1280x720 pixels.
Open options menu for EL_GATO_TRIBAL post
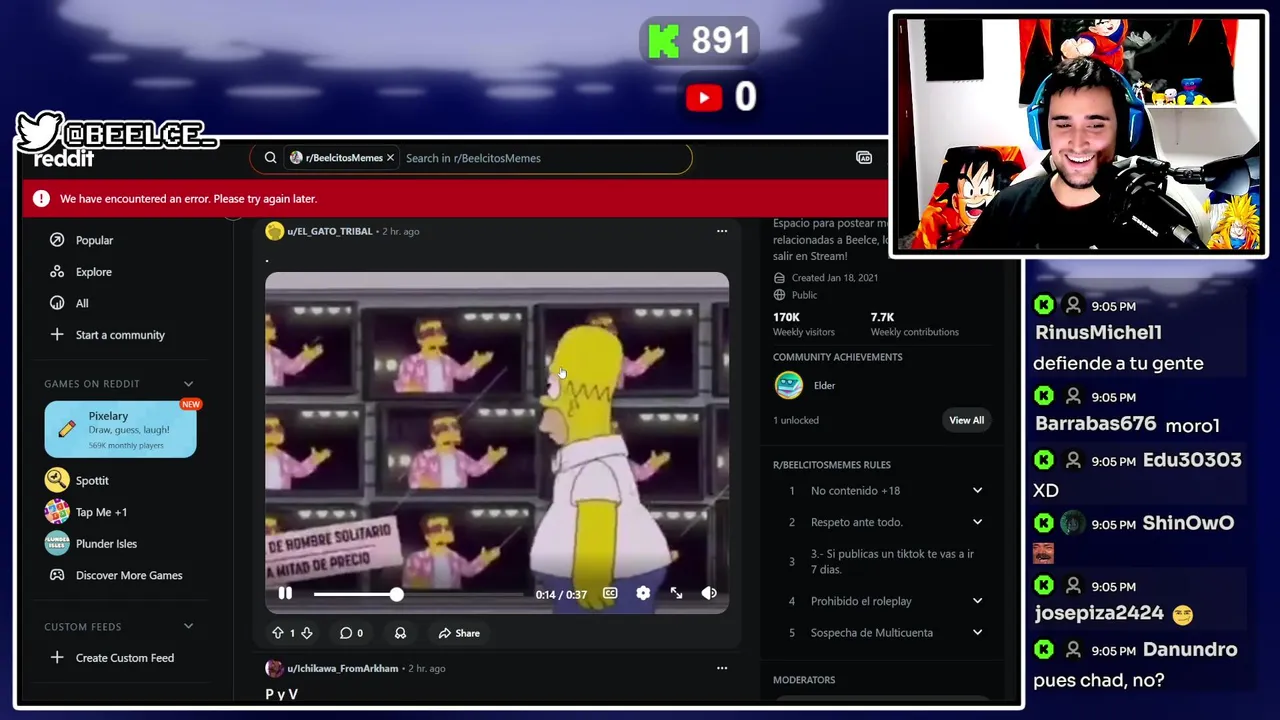click(722, 231)
